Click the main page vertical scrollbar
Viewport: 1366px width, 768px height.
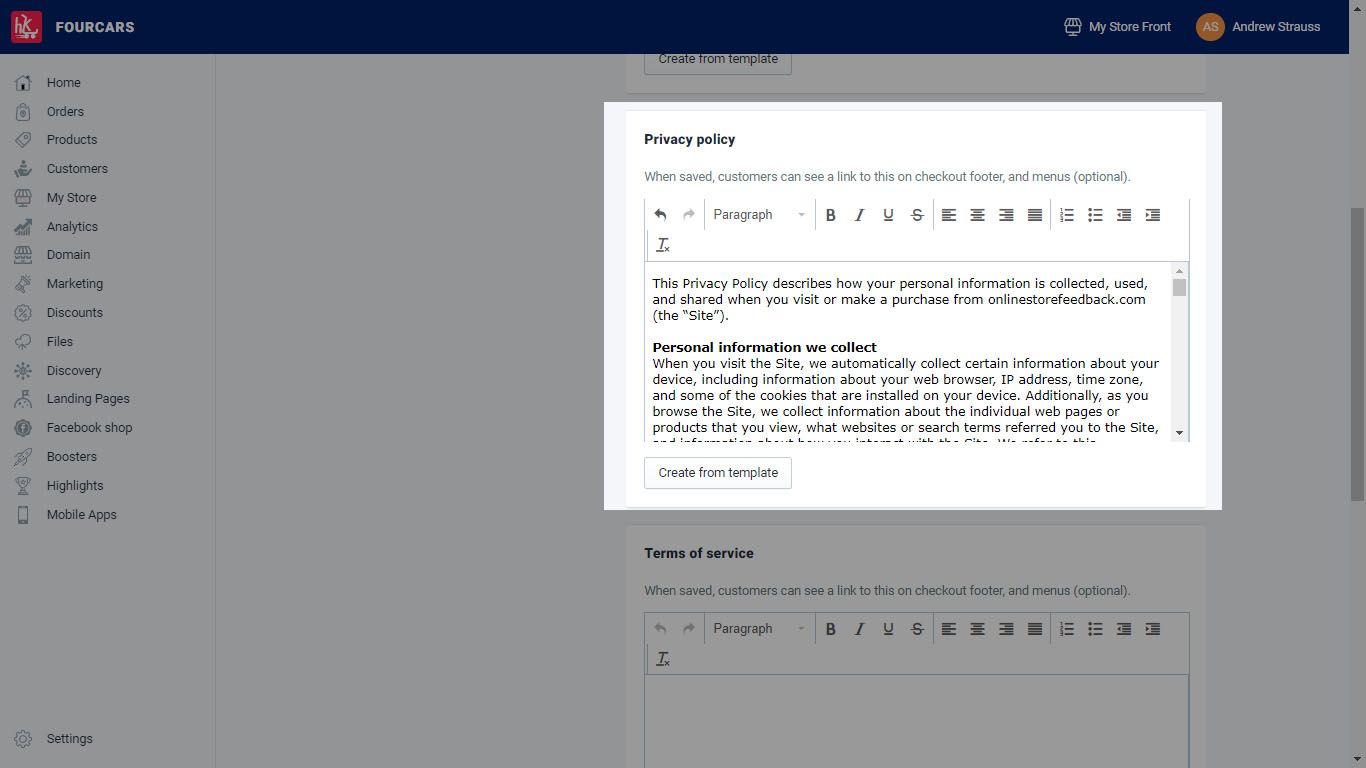pyautogui.click(x=1357, y=354)
